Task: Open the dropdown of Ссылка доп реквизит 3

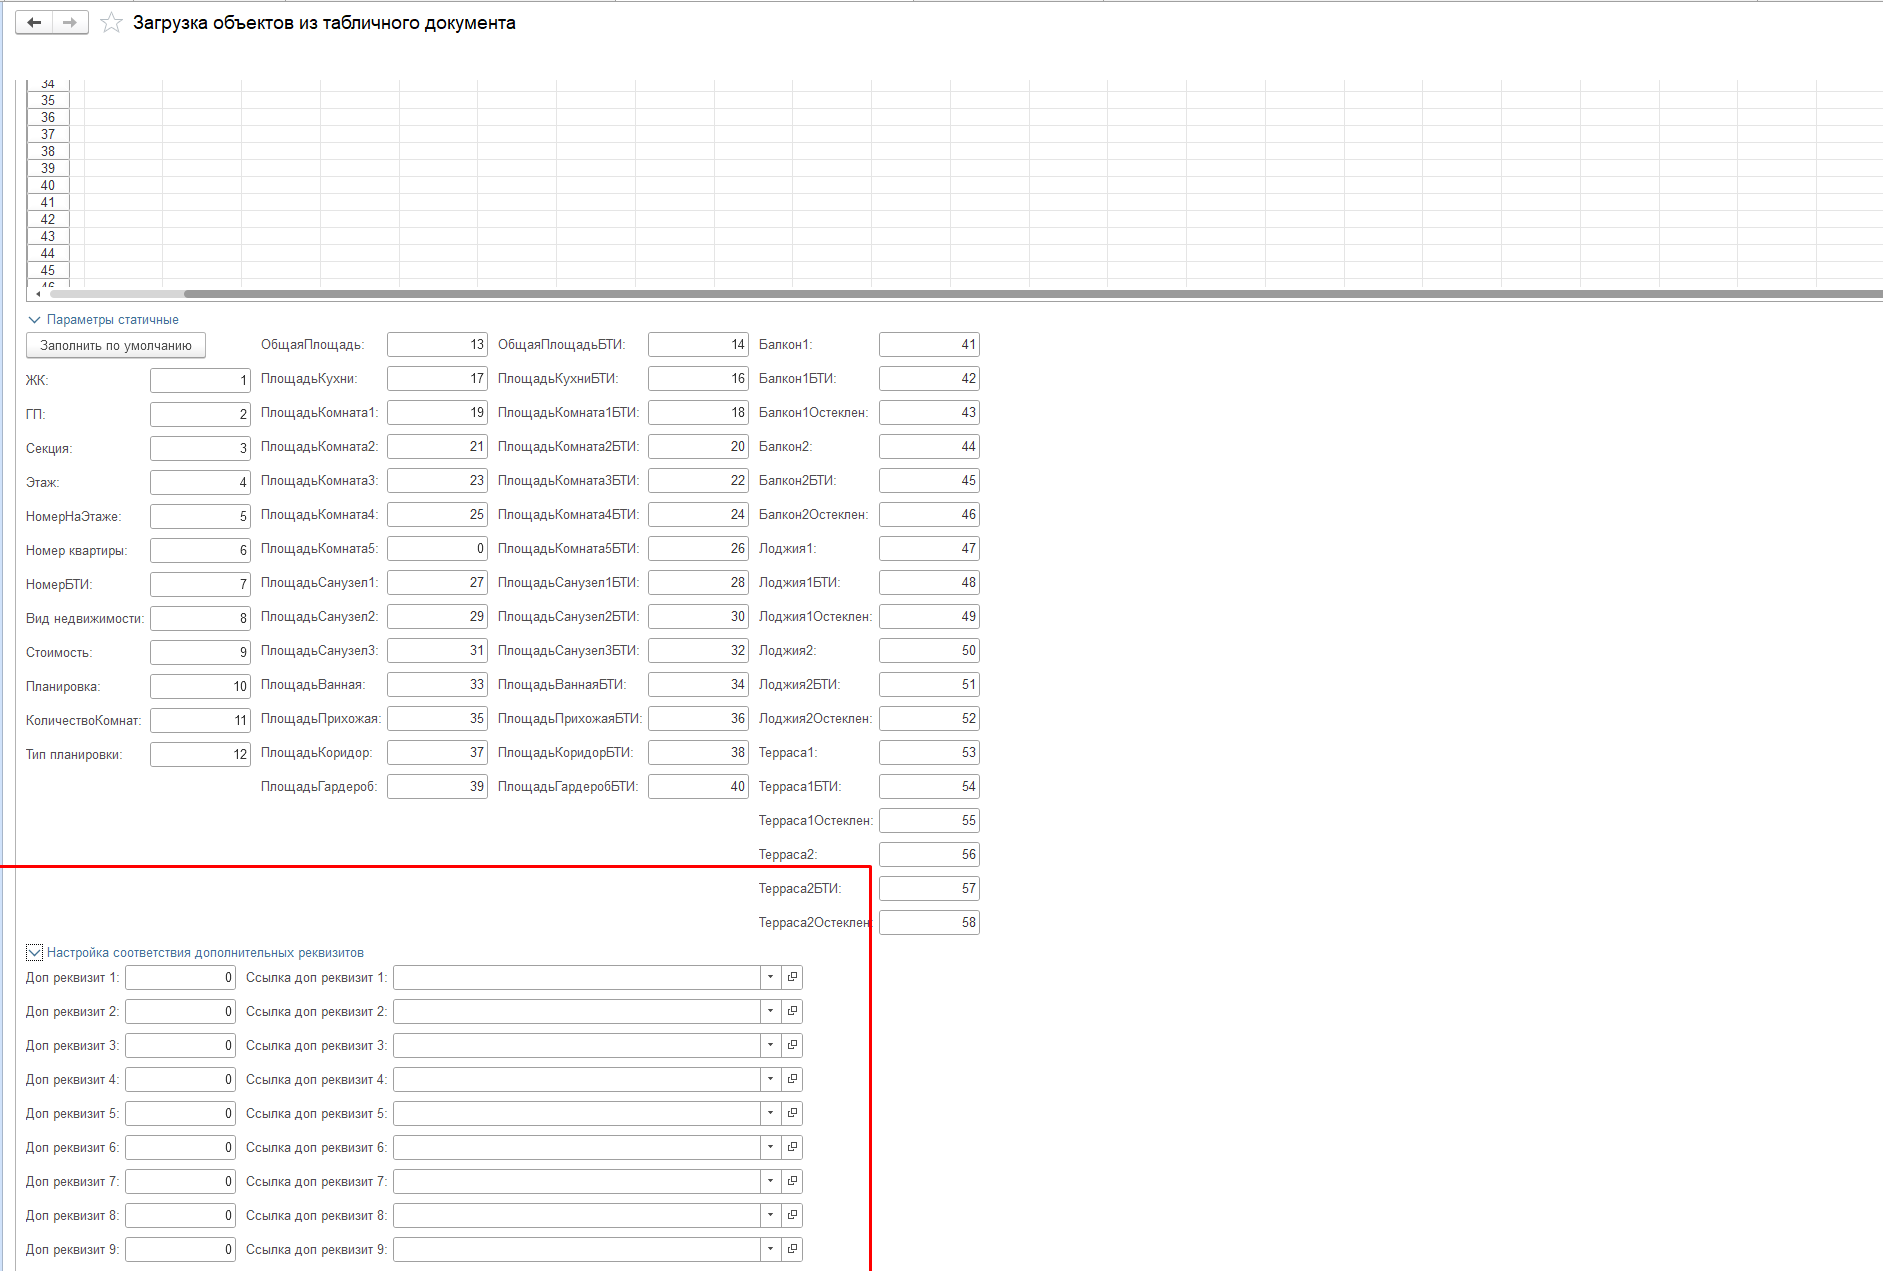Action: coord(770,1045)
